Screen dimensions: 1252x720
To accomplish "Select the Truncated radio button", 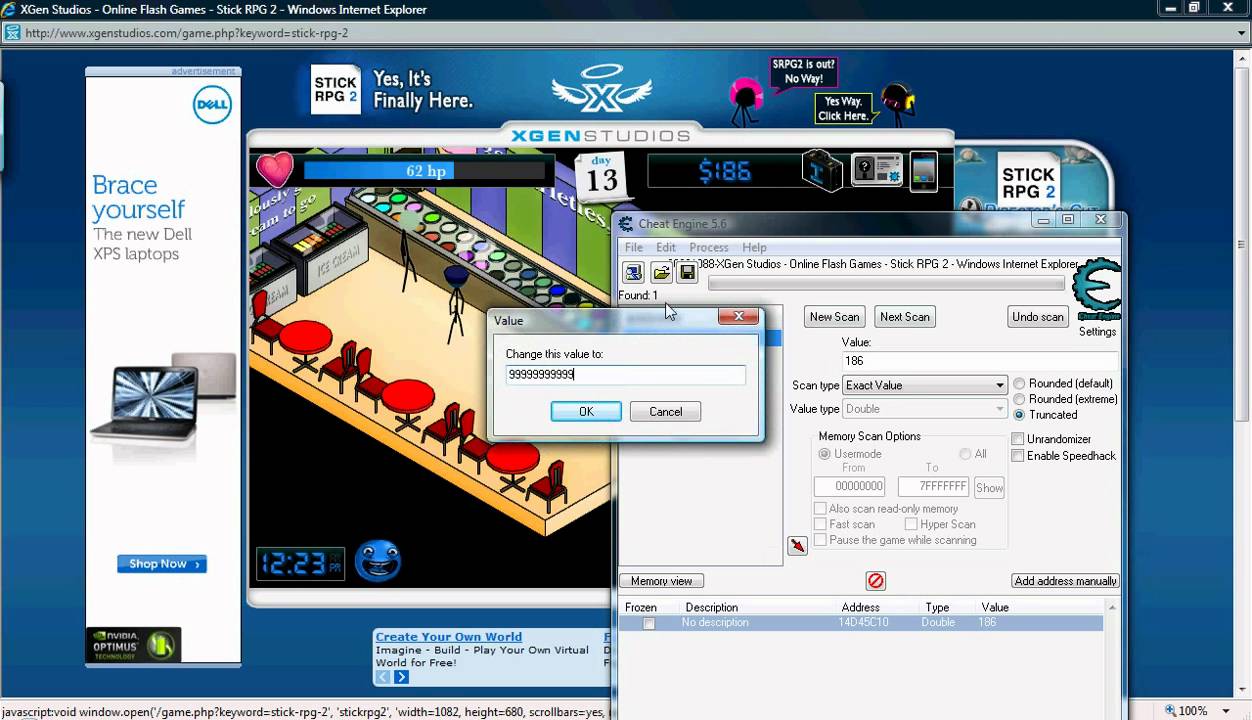I will click(1019, 414).
